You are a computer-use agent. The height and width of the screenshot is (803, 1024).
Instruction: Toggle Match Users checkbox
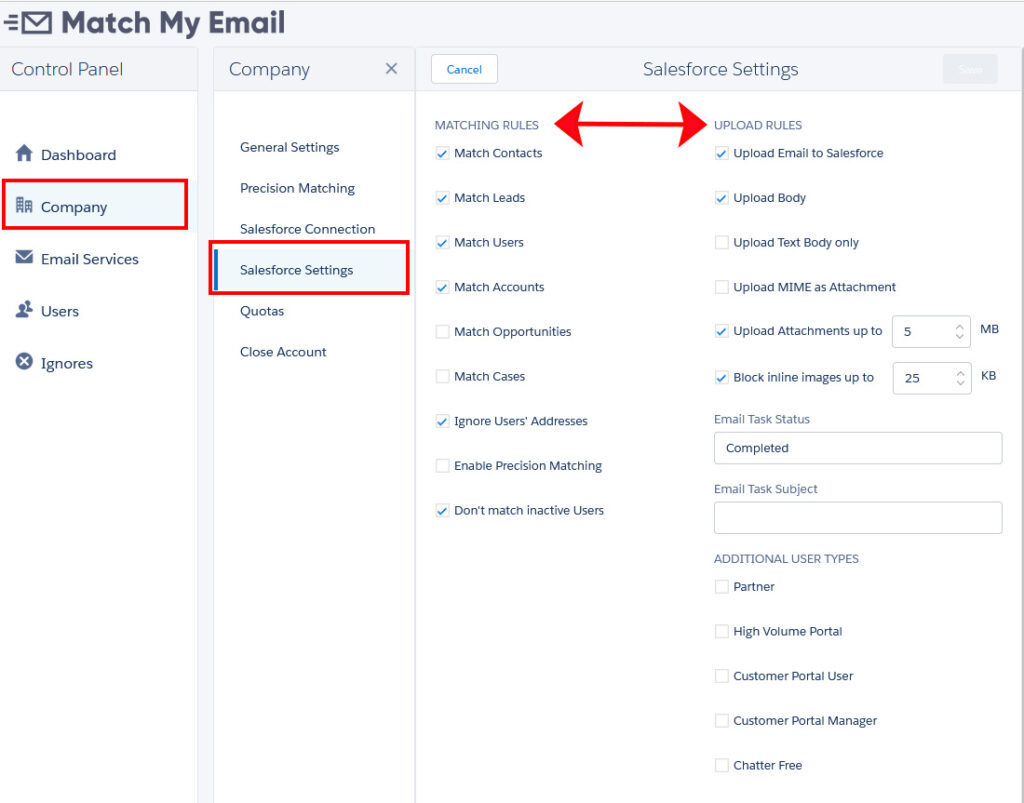point(442,243)
